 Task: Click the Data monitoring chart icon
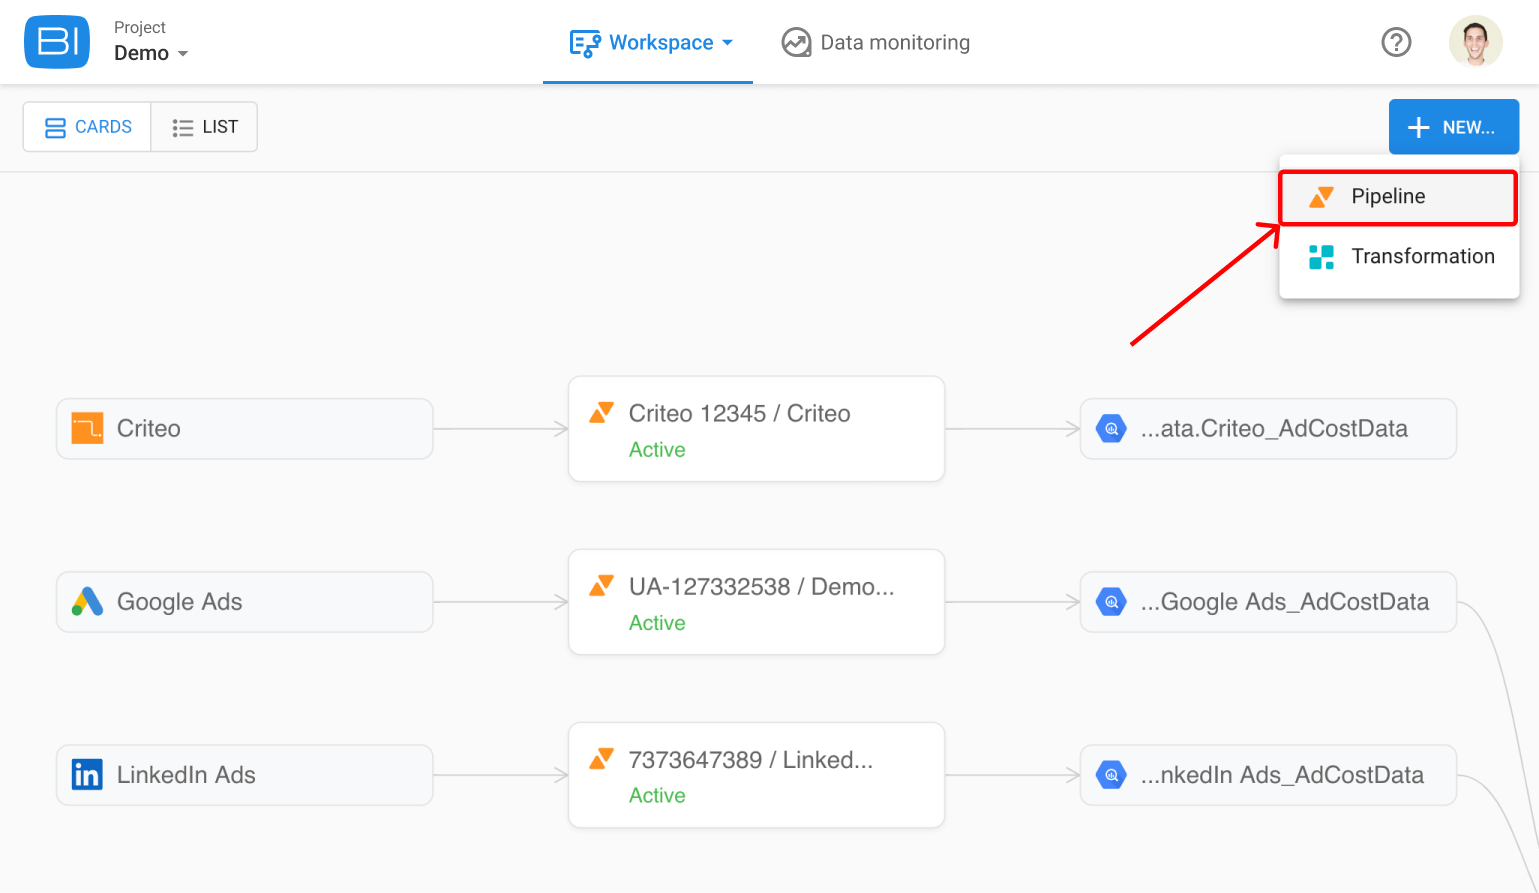click(x=796, y=43)
